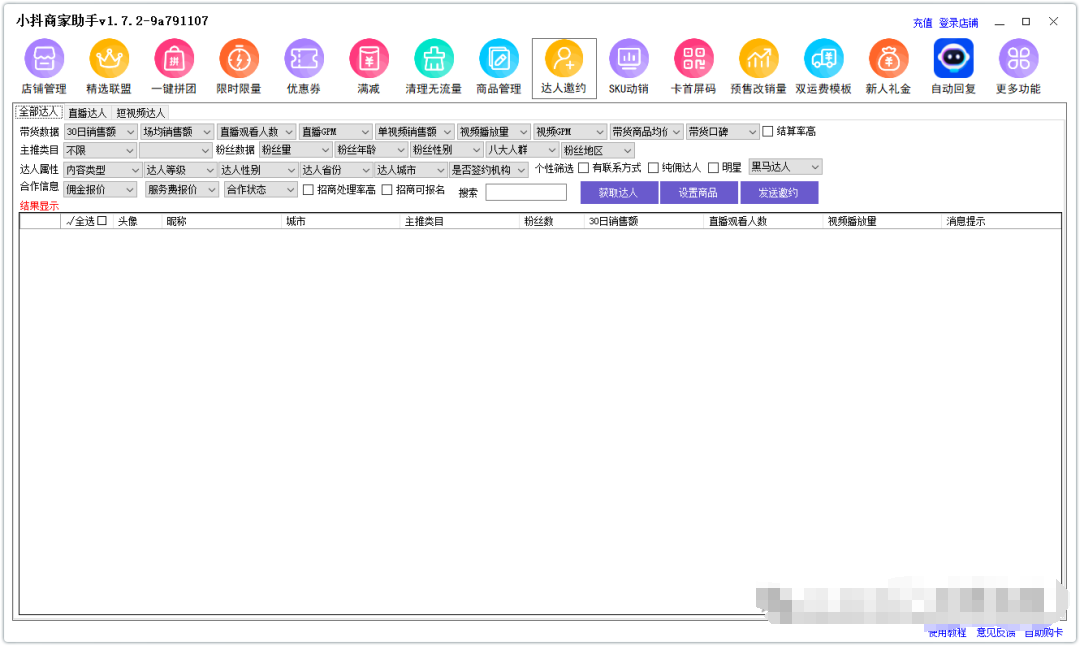Open the 达人省份 dropdown
Image resolution: width=1080 pixels, height=646 pixels.
click(x=336, y=169)
